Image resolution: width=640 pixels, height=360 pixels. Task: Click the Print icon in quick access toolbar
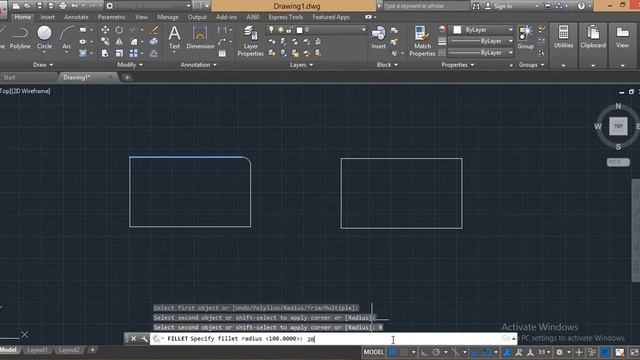63,6
